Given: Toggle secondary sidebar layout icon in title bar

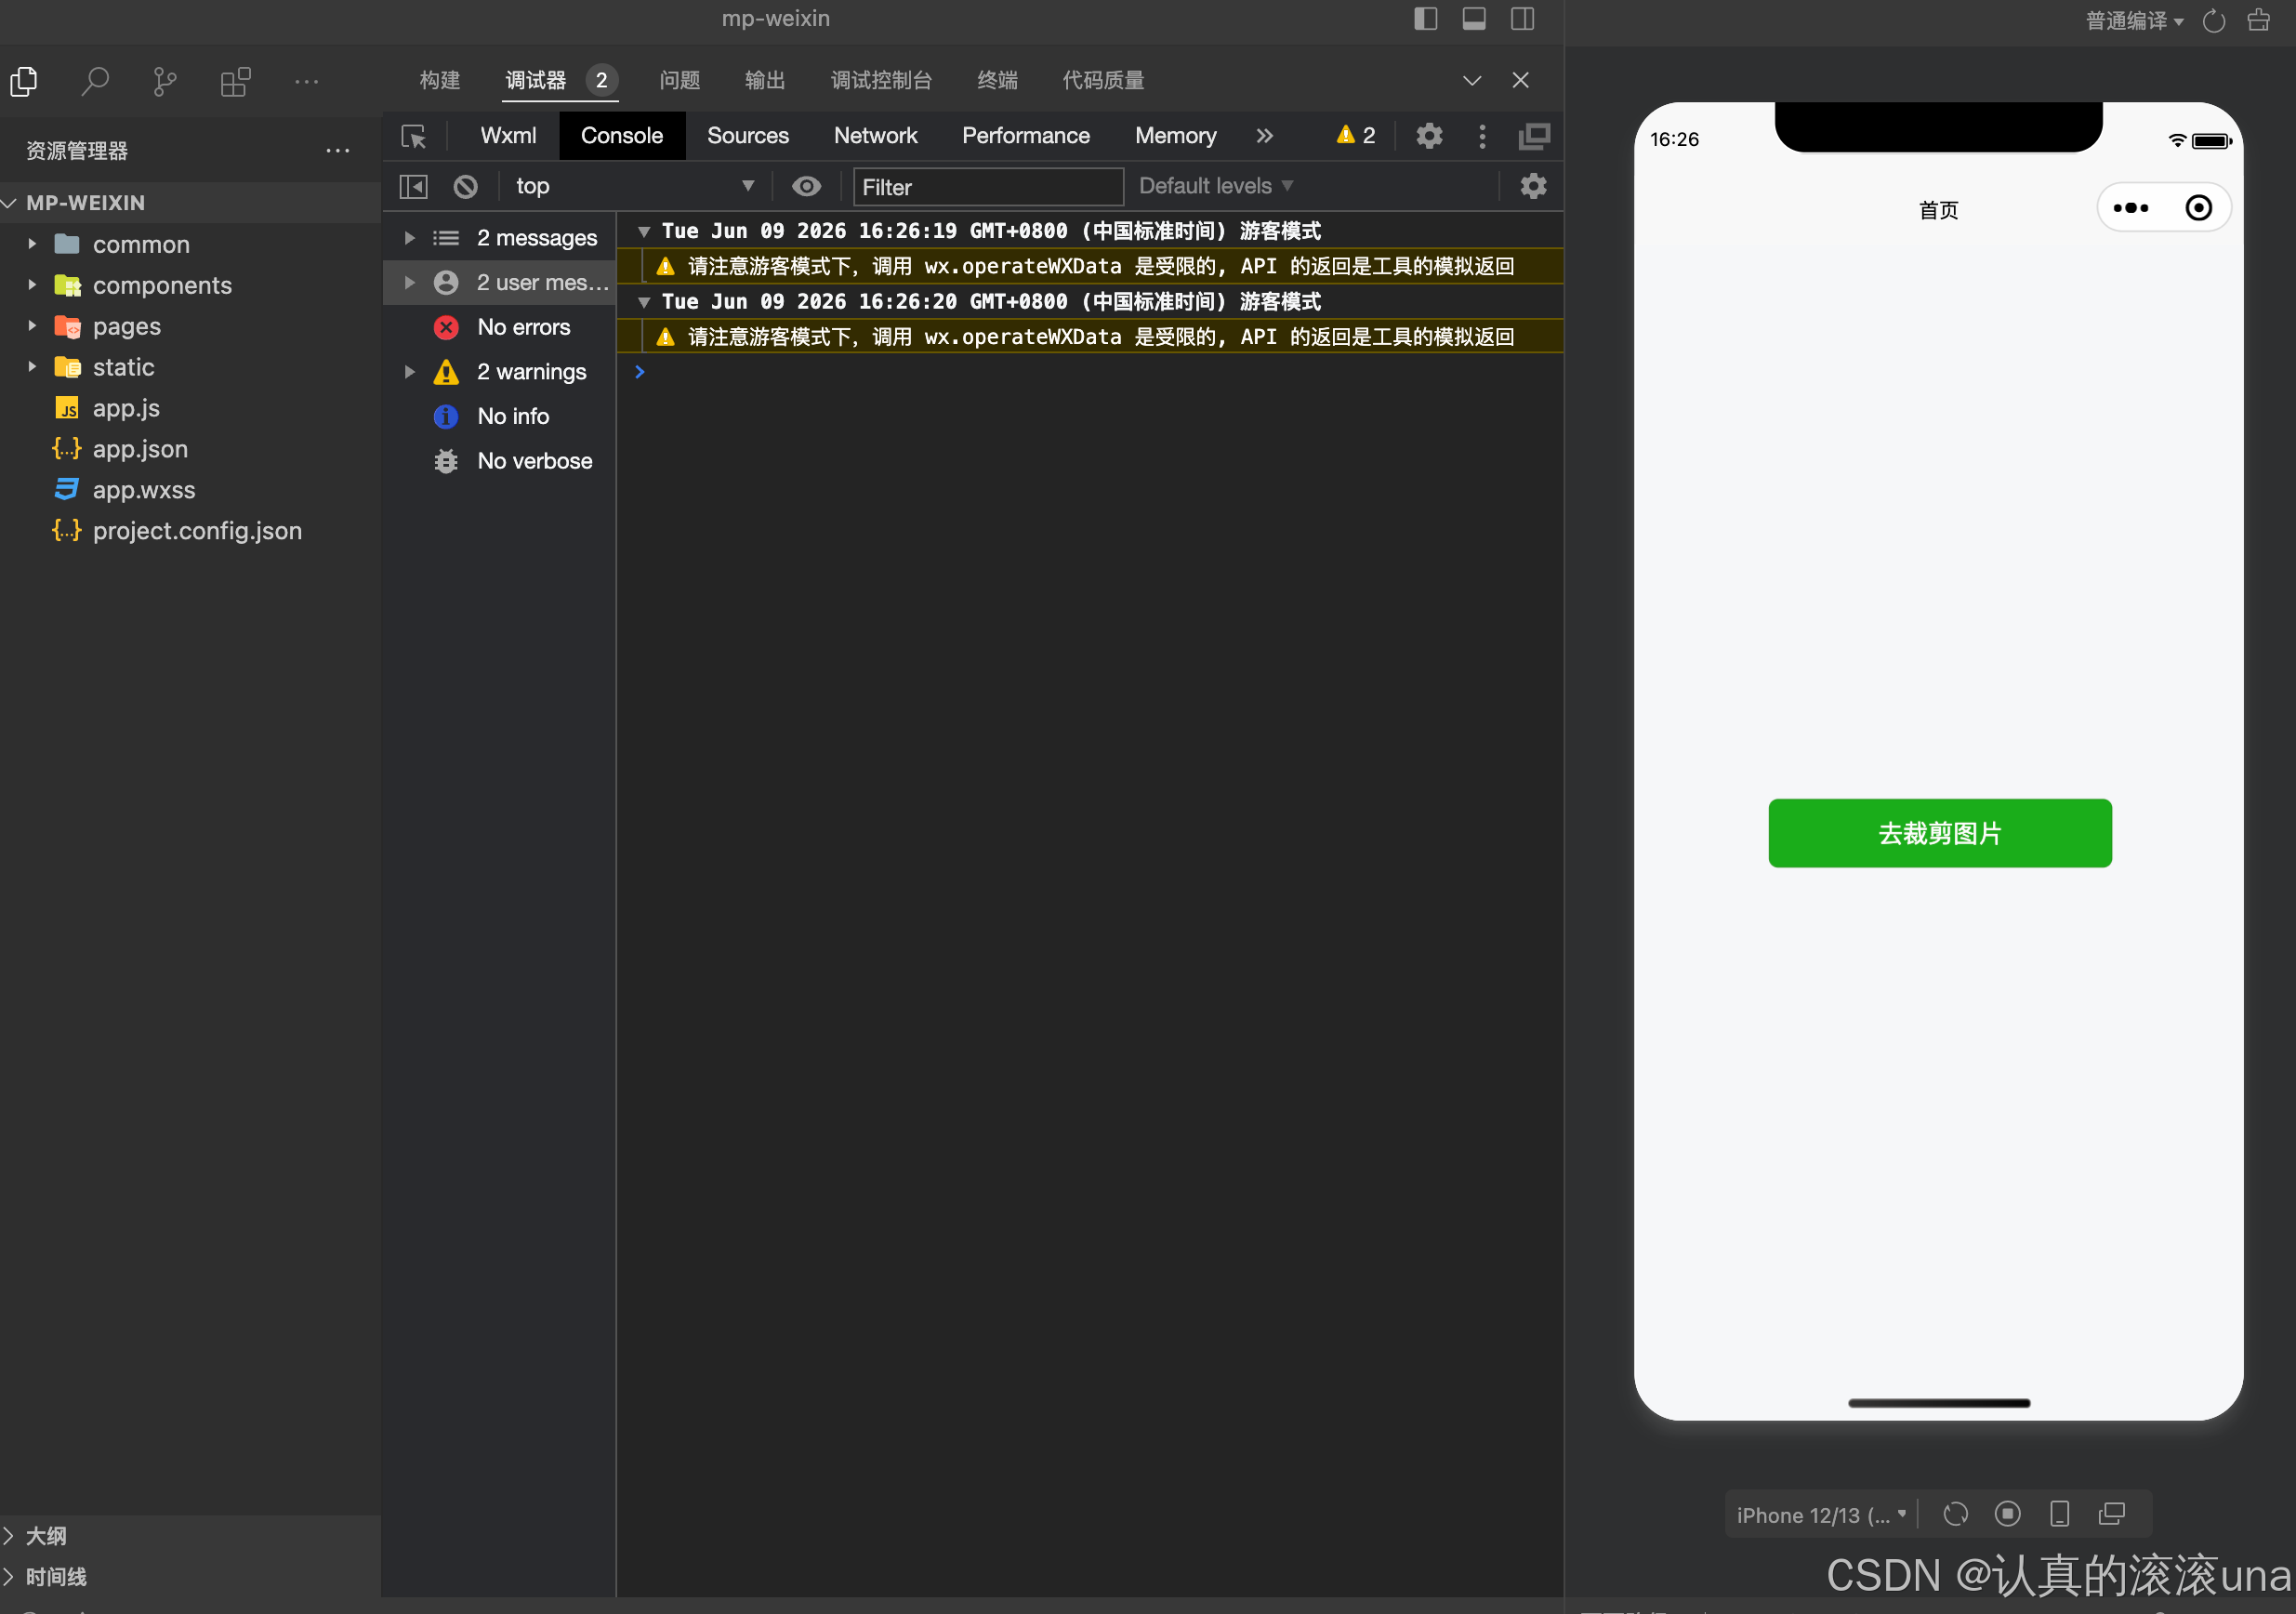Looking at the screenshot, I should tap(1522, 19).
